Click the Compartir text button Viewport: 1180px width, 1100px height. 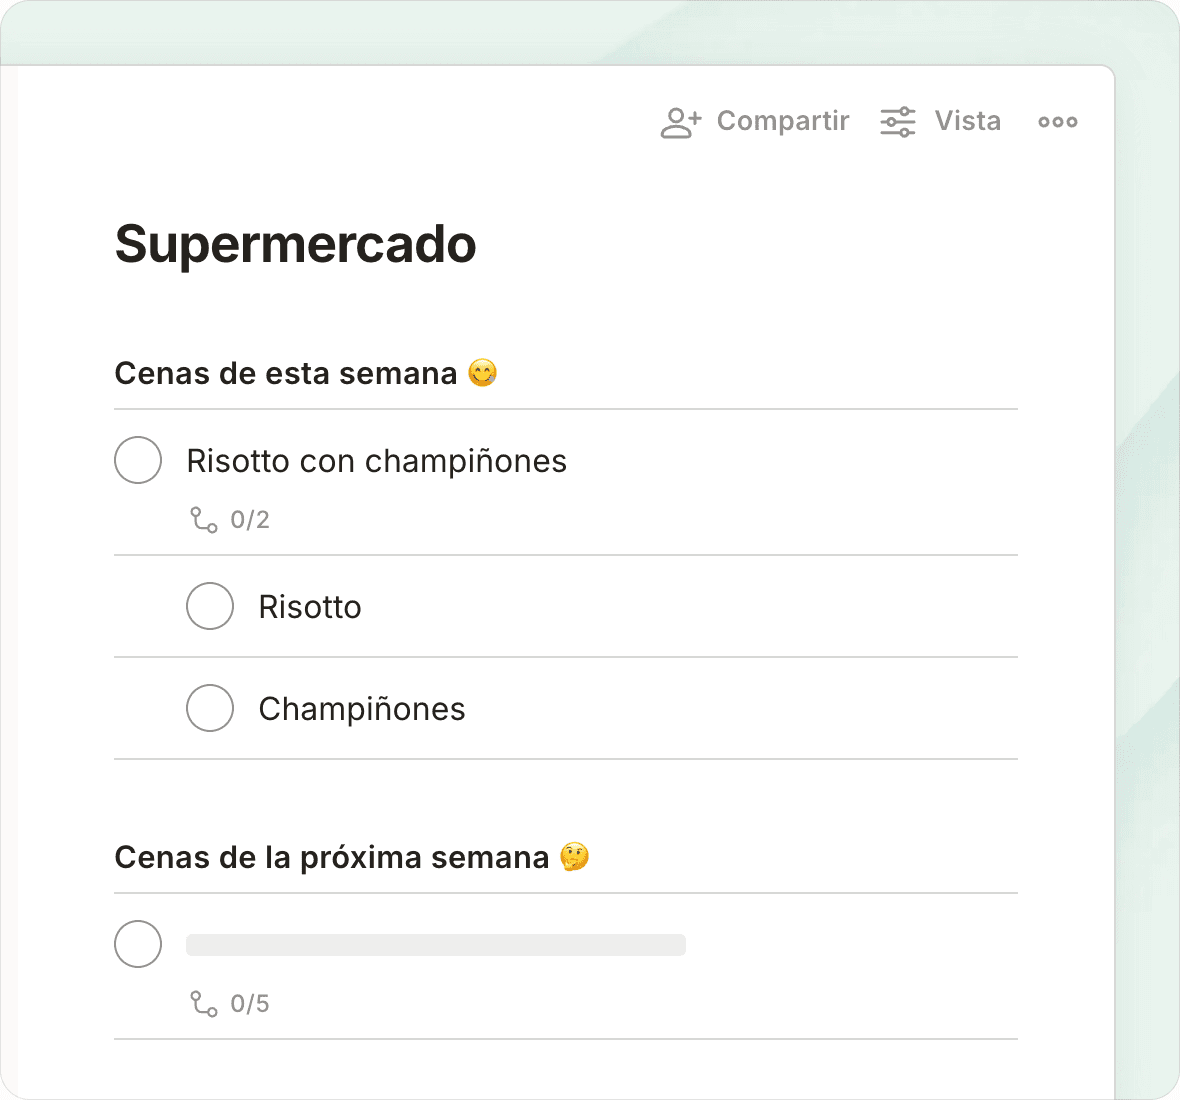783,121
